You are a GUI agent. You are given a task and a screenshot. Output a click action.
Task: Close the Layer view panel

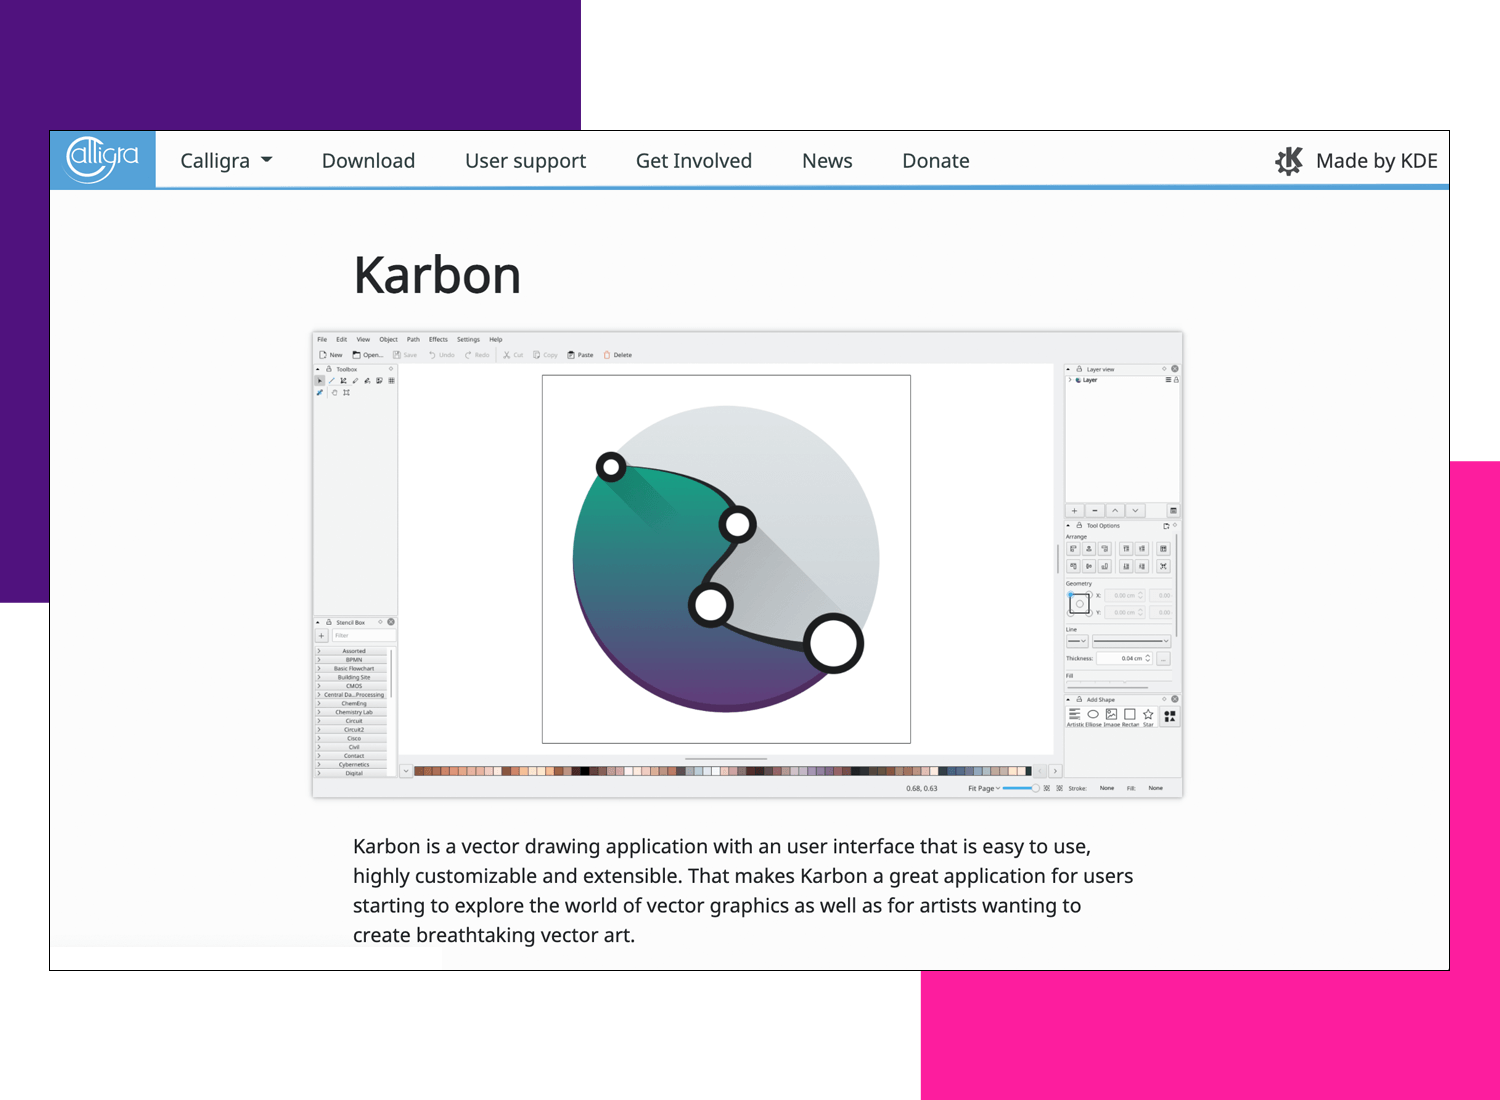click(x=1175, y=369)
